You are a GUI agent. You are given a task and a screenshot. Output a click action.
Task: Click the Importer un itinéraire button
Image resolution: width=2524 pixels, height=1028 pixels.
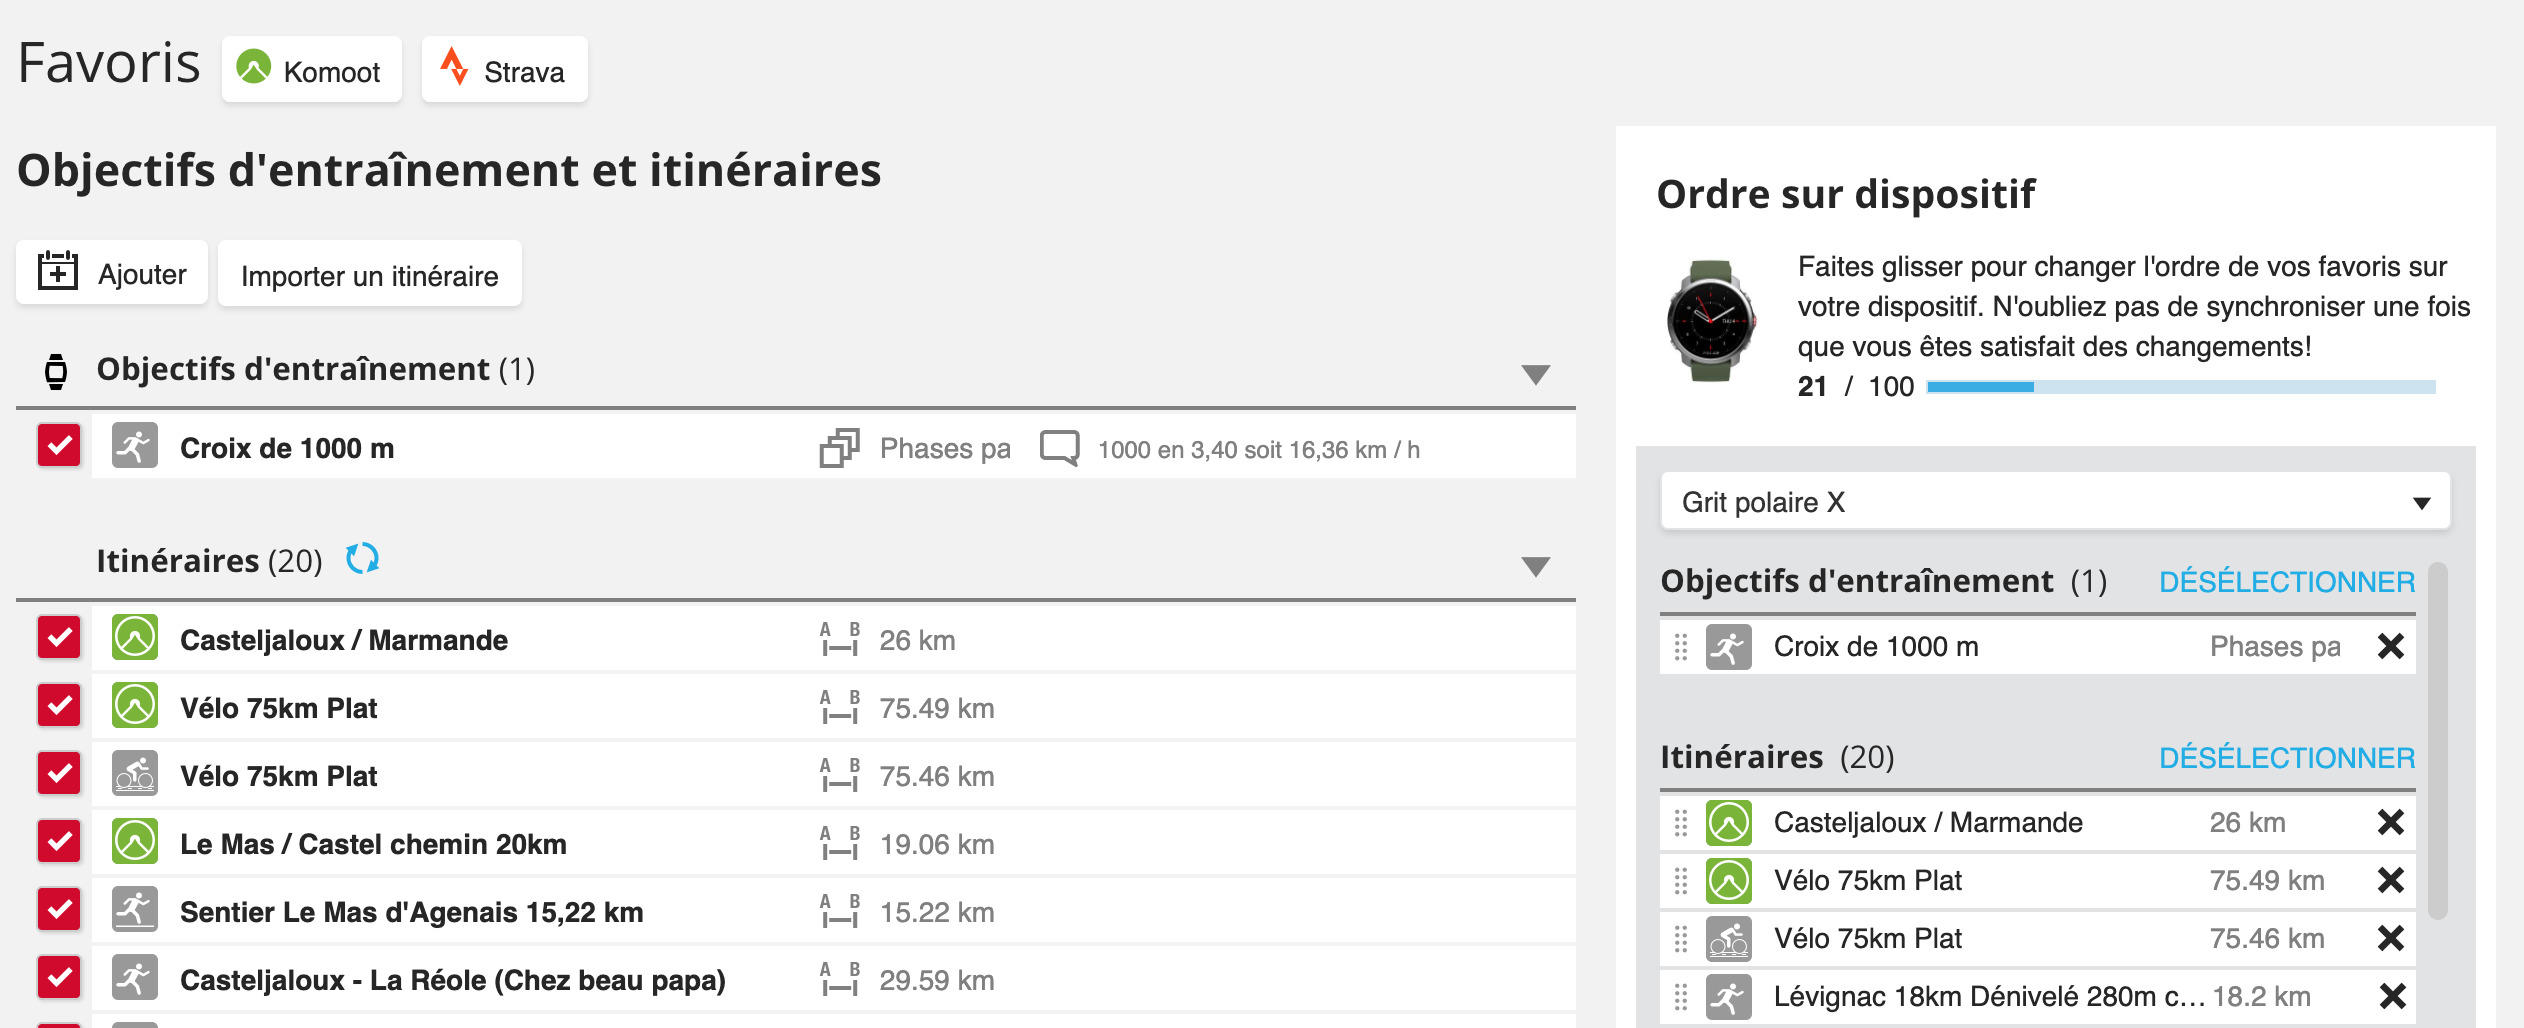(x=369, y=275)
